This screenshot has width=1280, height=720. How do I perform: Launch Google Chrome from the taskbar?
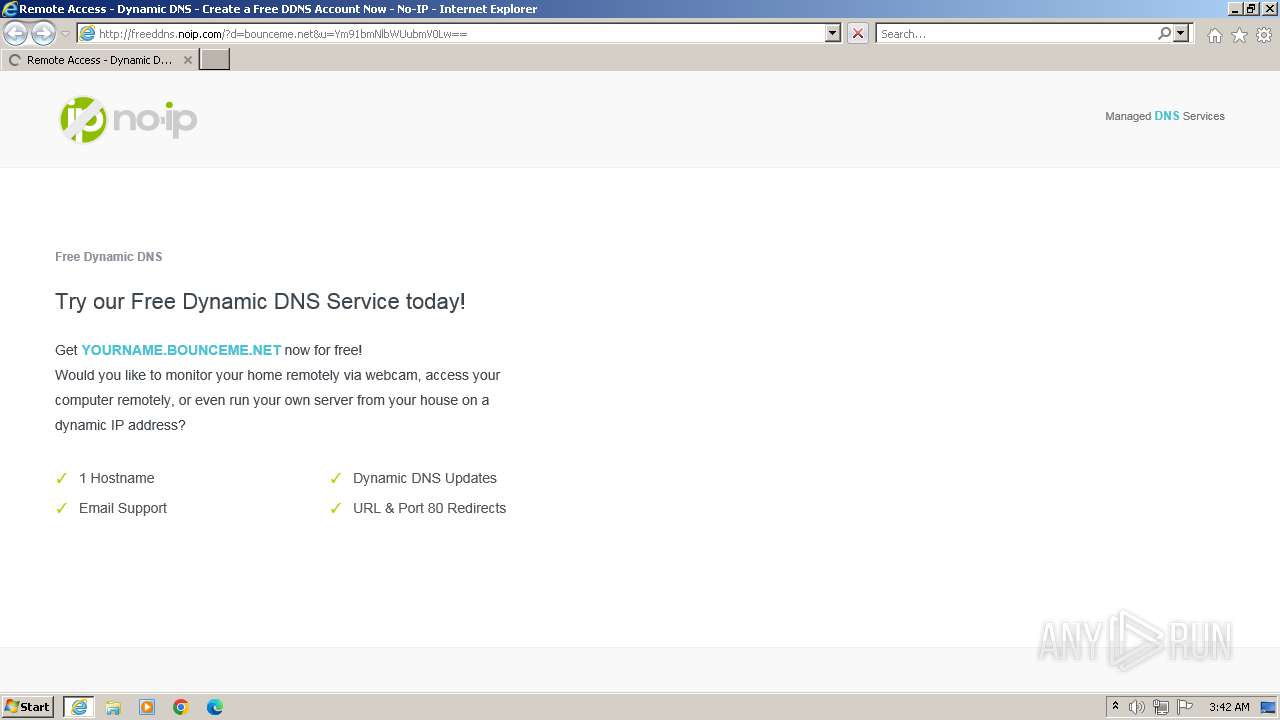[x=181, y=707]
